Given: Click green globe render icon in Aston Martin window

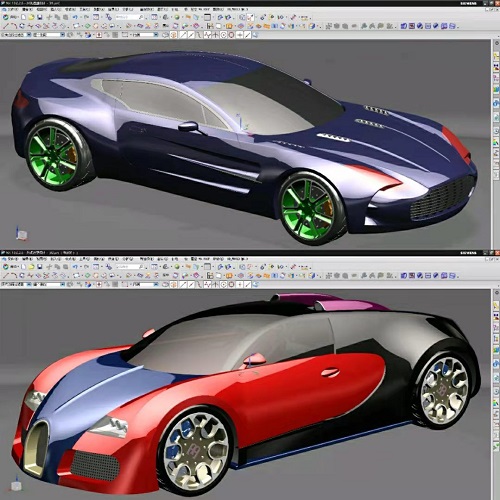Looking at the screenshot, I should (177, 17).
